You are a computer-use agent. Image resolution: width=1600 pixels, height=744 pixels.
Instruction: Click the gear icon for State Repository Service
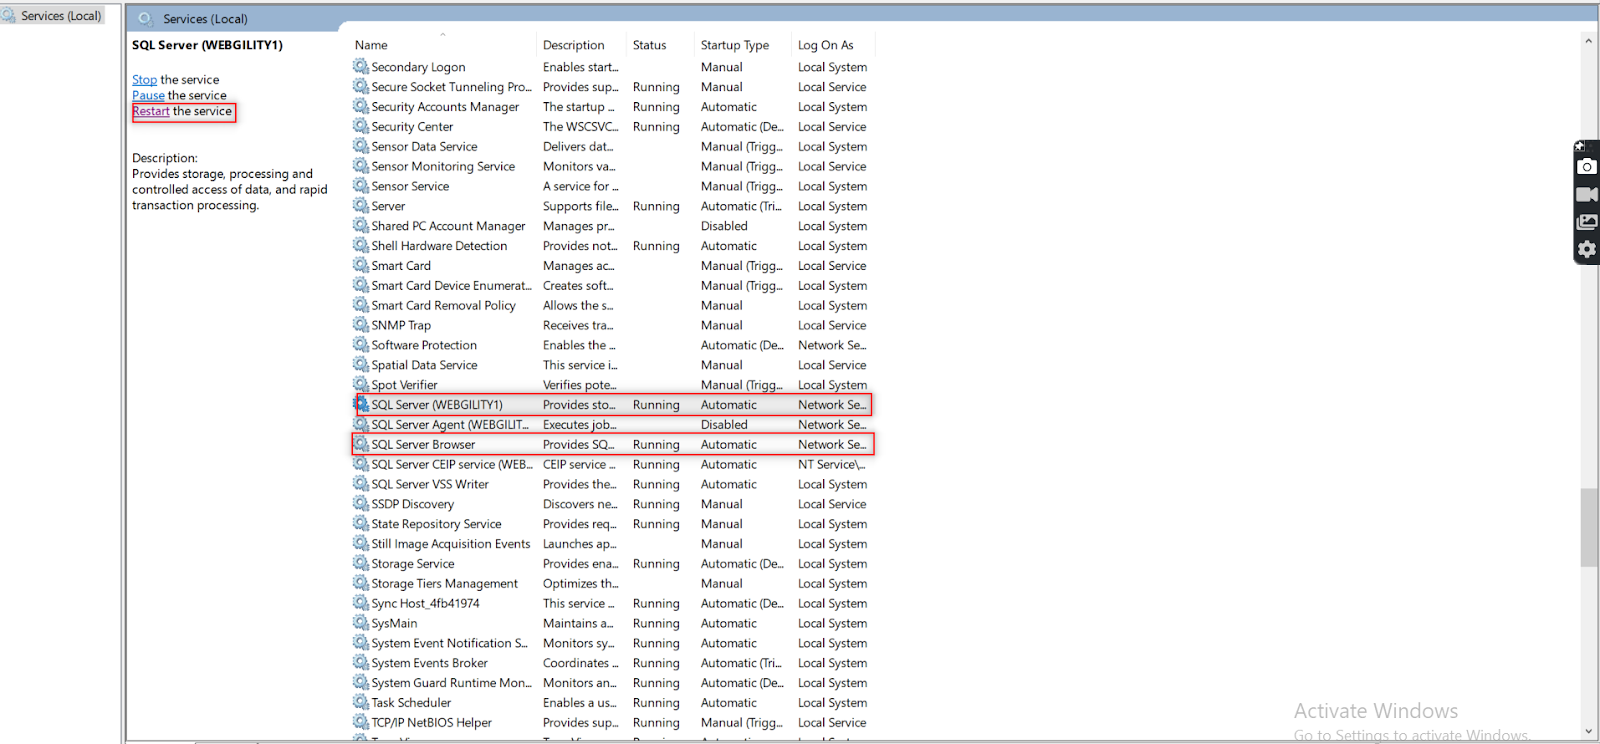coord(361,523)
